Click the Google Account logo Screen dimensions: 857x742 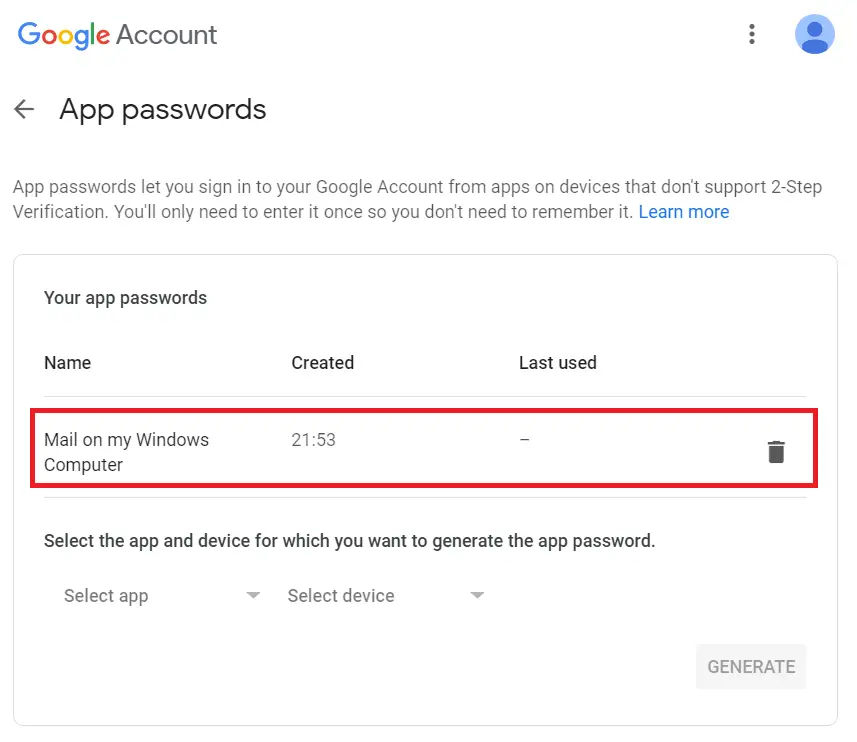118,35
